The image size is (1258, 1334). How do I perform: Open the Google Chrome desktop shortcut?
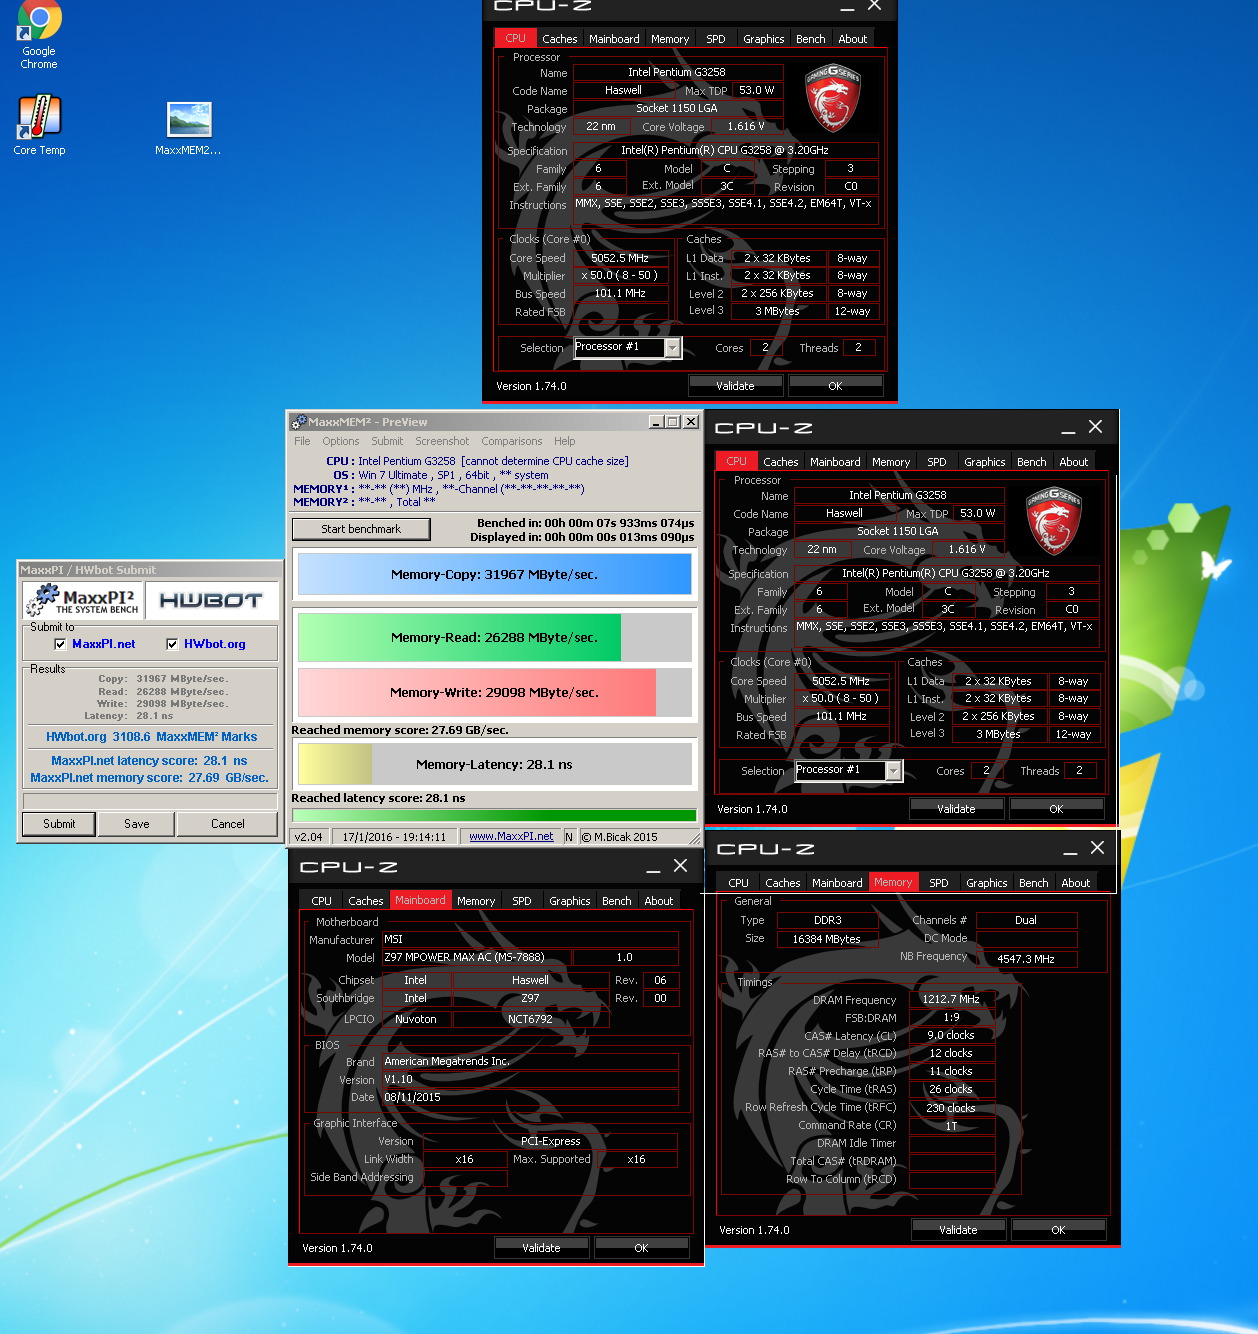tap(39, 35)
